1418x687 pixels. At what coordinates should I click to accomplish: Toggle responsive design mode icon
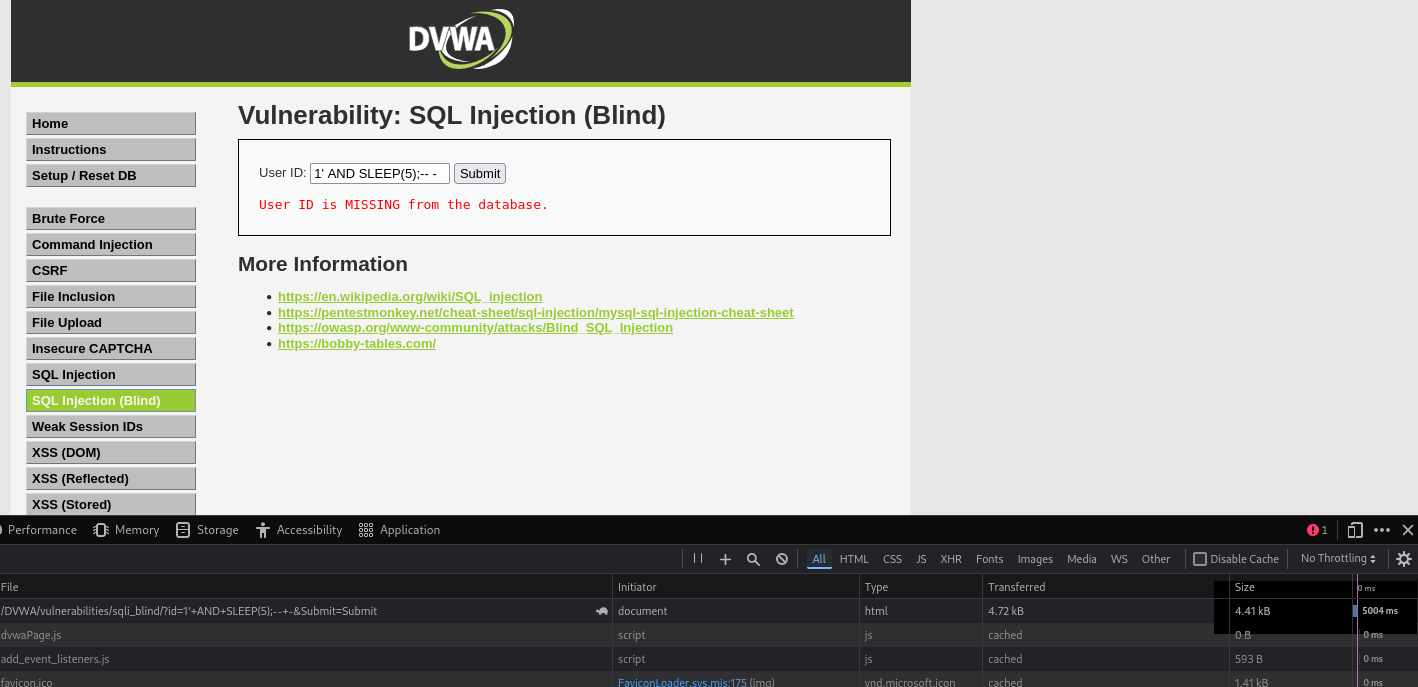click(x=1355, y=530)
